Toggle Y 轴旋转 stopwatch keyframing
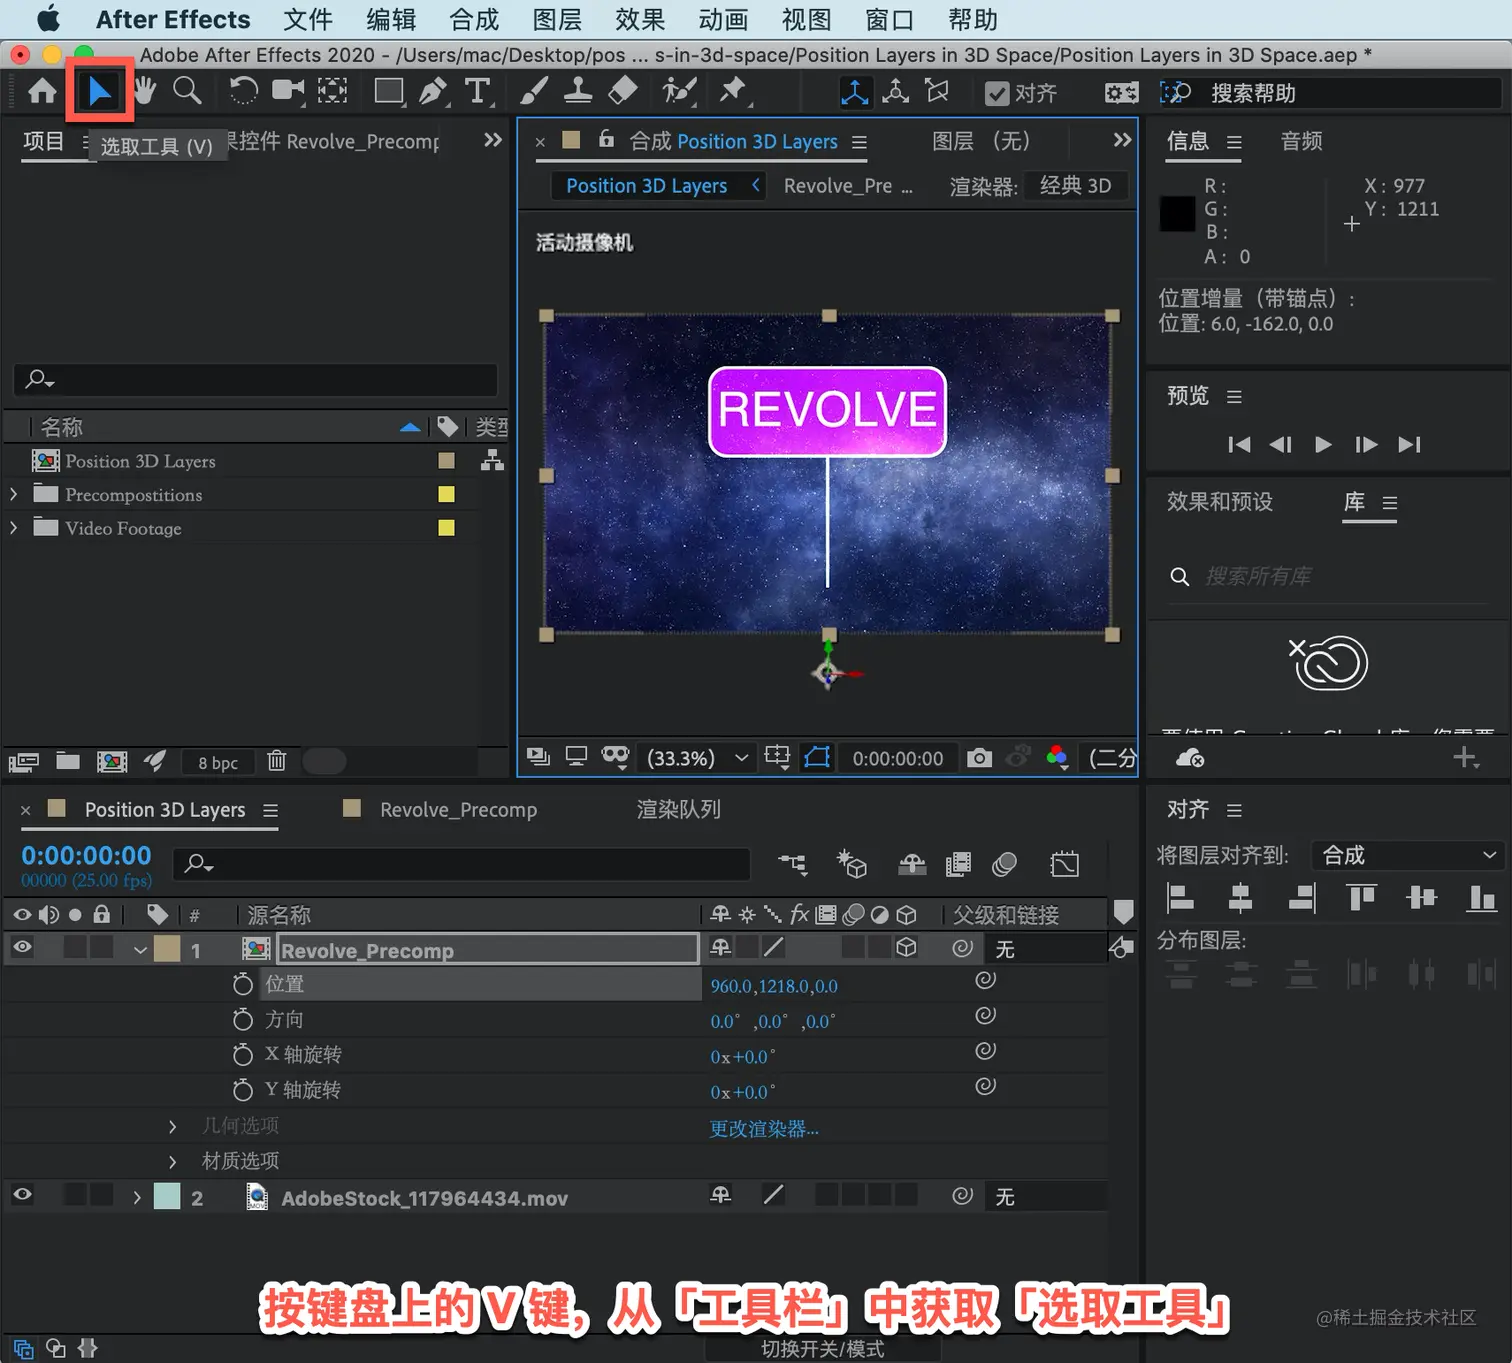 [x=242, y=1090]
